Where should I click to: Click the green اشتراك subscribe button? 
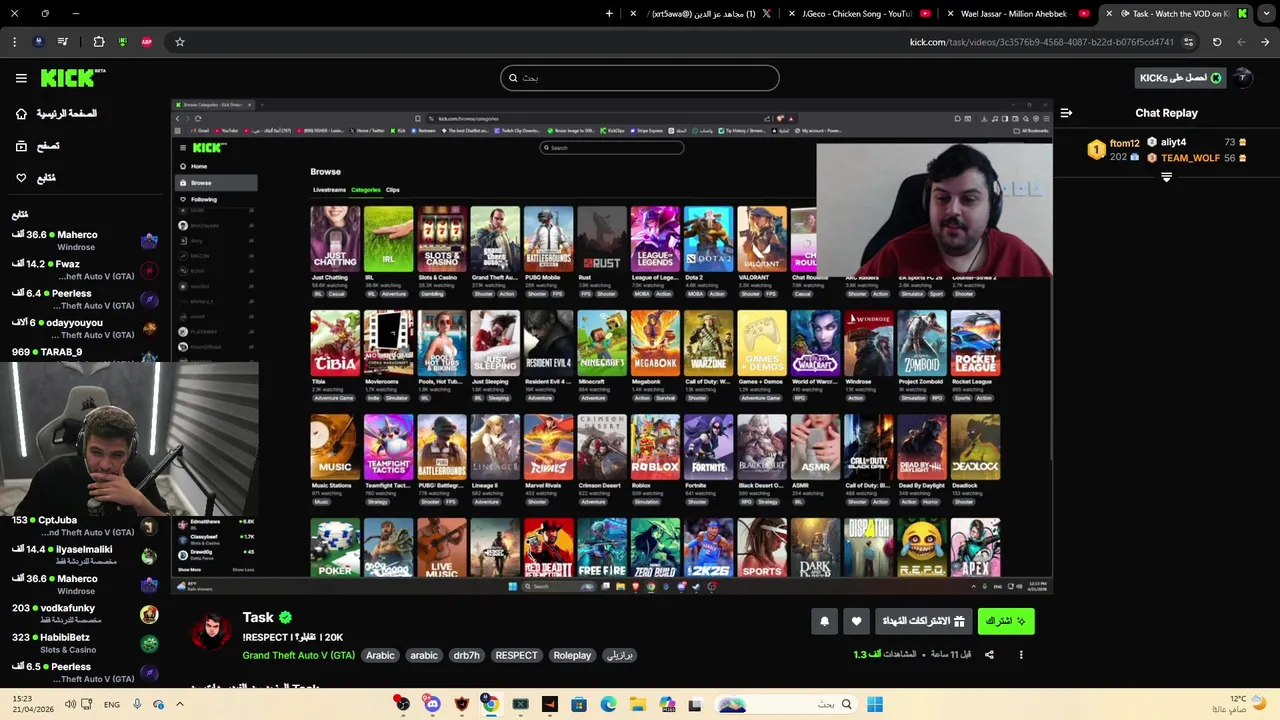pyautogui.click(x=1006, y=621)
